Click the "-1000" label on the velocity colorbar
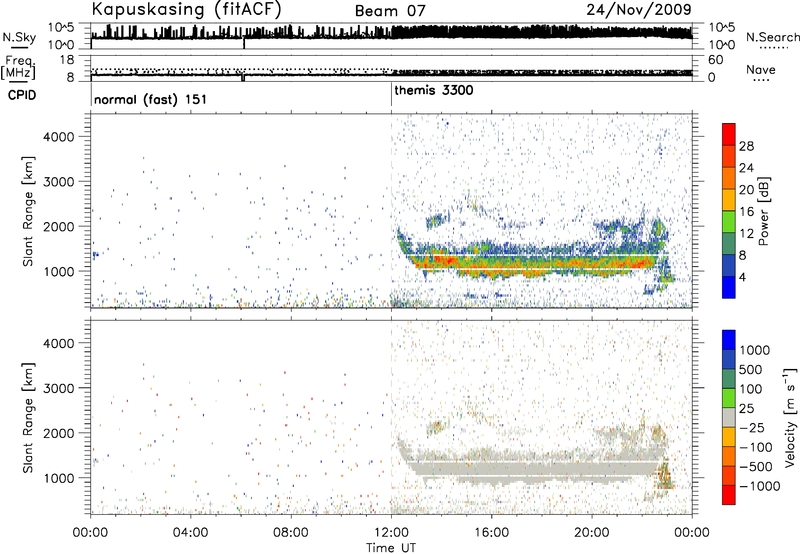This screenshot has width=800, height=554. 760,486
